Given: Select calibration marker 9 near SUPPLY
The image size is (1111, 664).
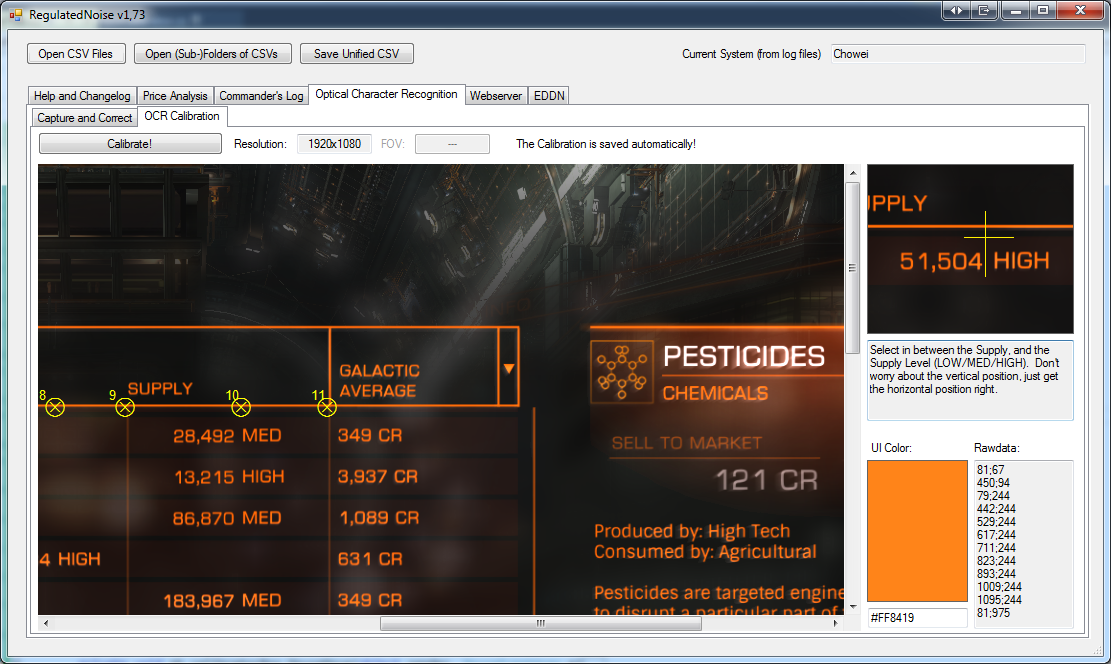Looking at the screenshot, I should point(125,407).
